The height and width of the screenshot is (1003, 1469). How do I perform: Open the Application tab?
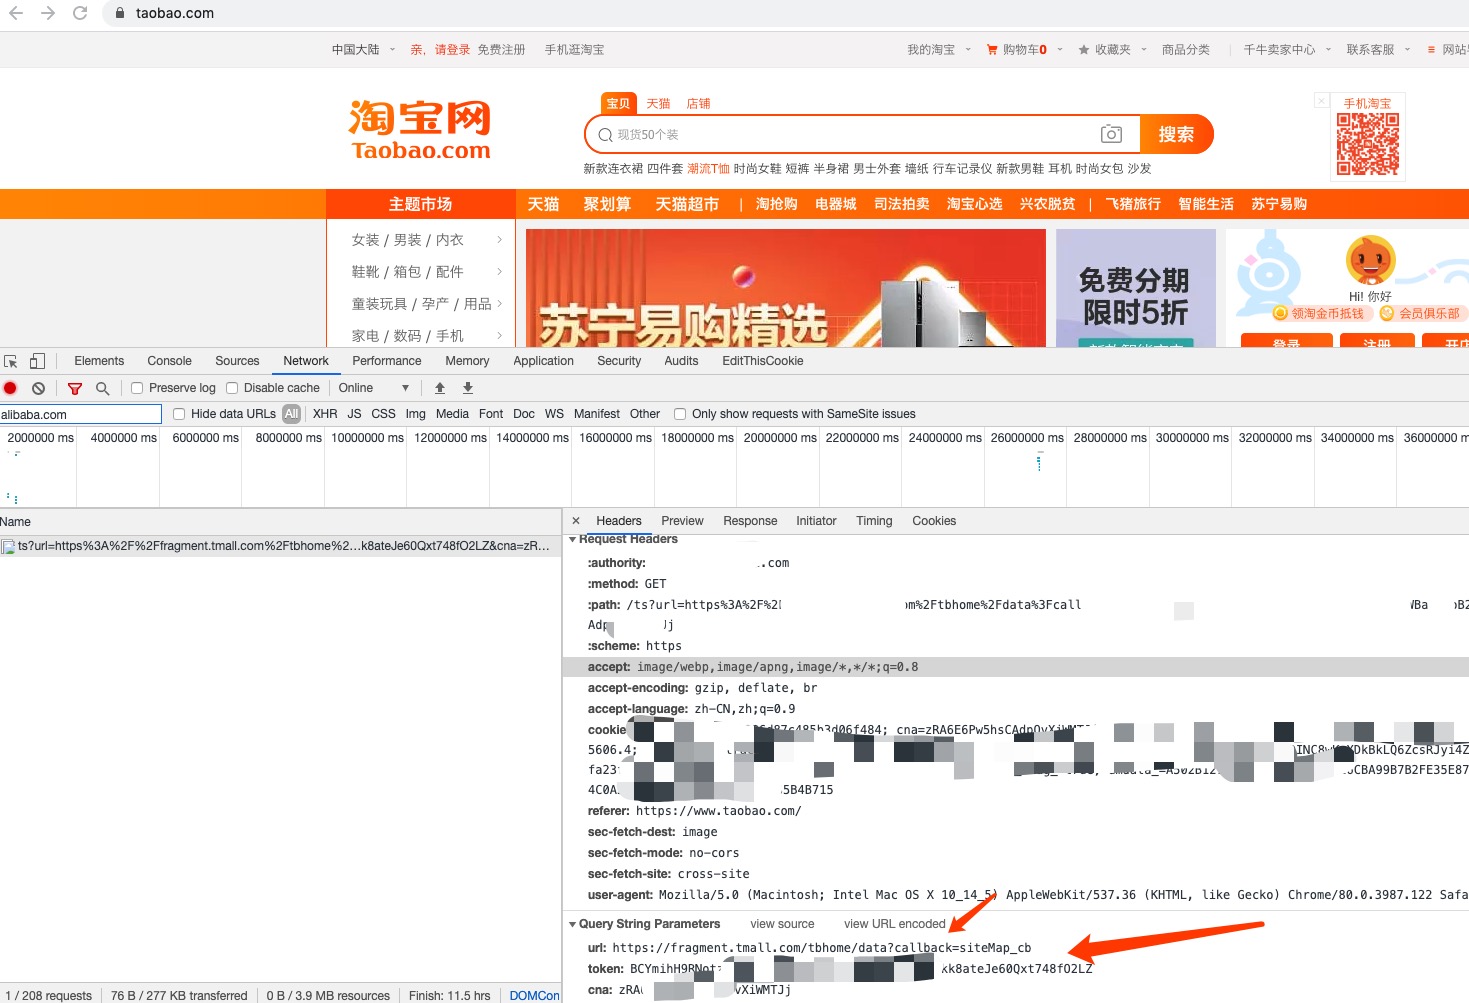coord(543,361)
